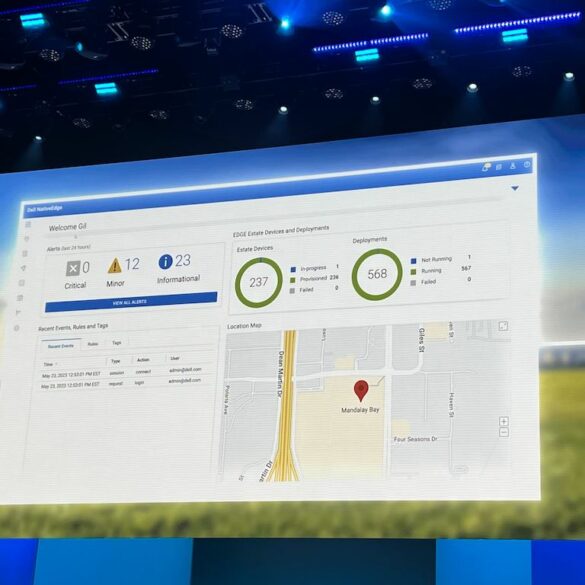Click the flag icon in the sidebar
The height and width of the screenshot is (585, 585).
tap(18, 313)
